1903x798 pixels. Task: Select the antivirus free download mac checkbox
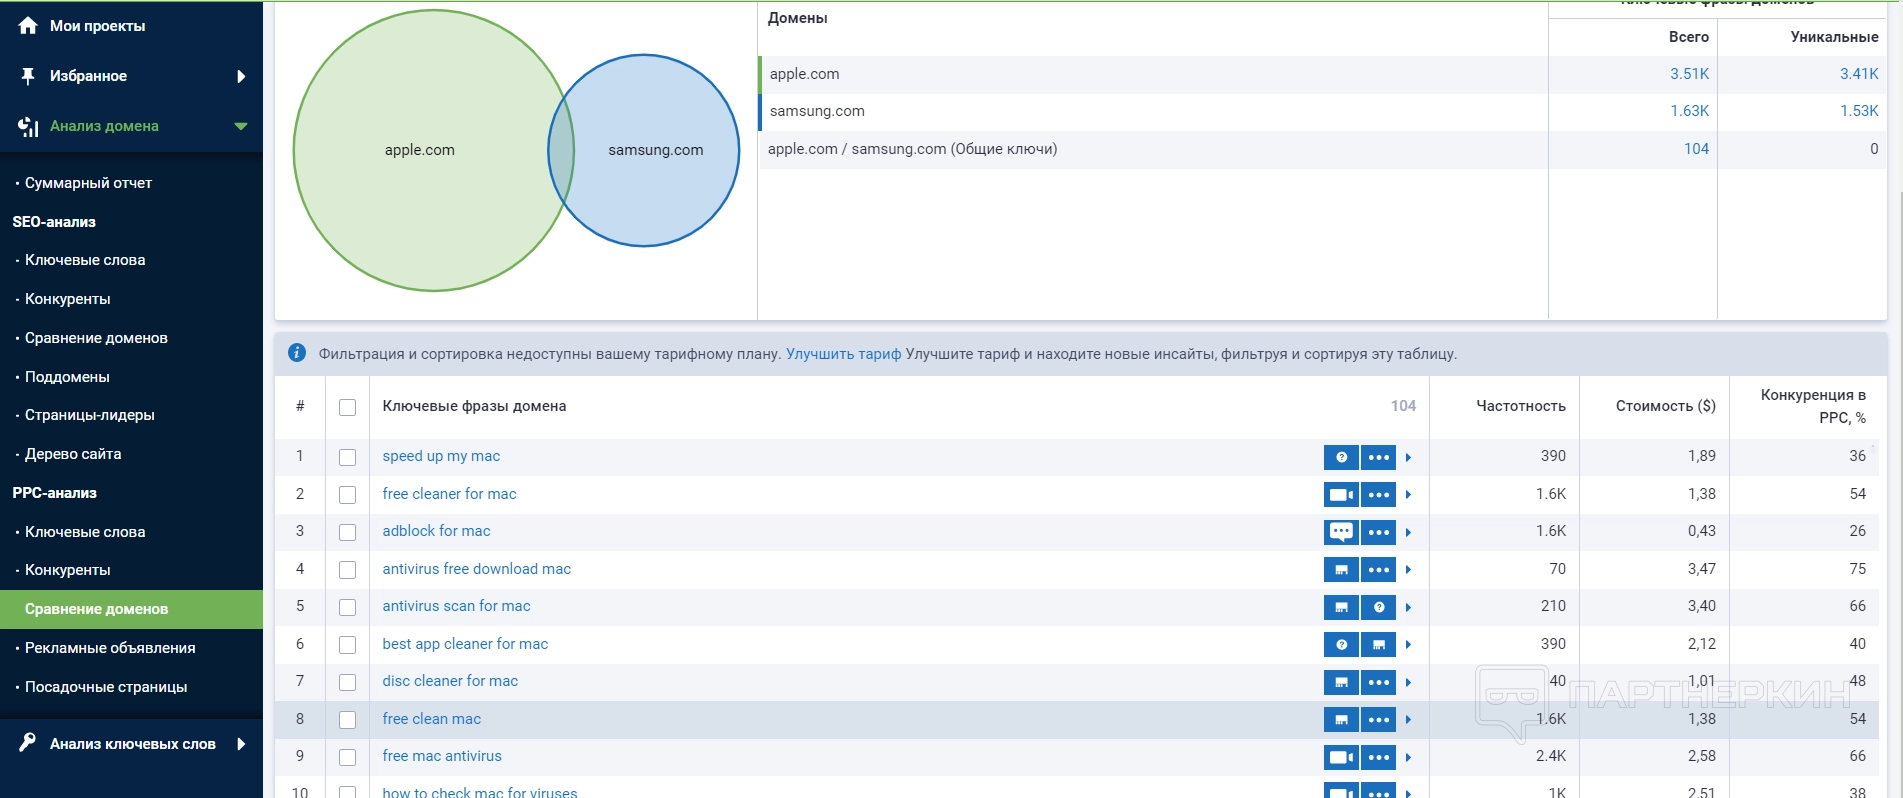tap(347, 570)
